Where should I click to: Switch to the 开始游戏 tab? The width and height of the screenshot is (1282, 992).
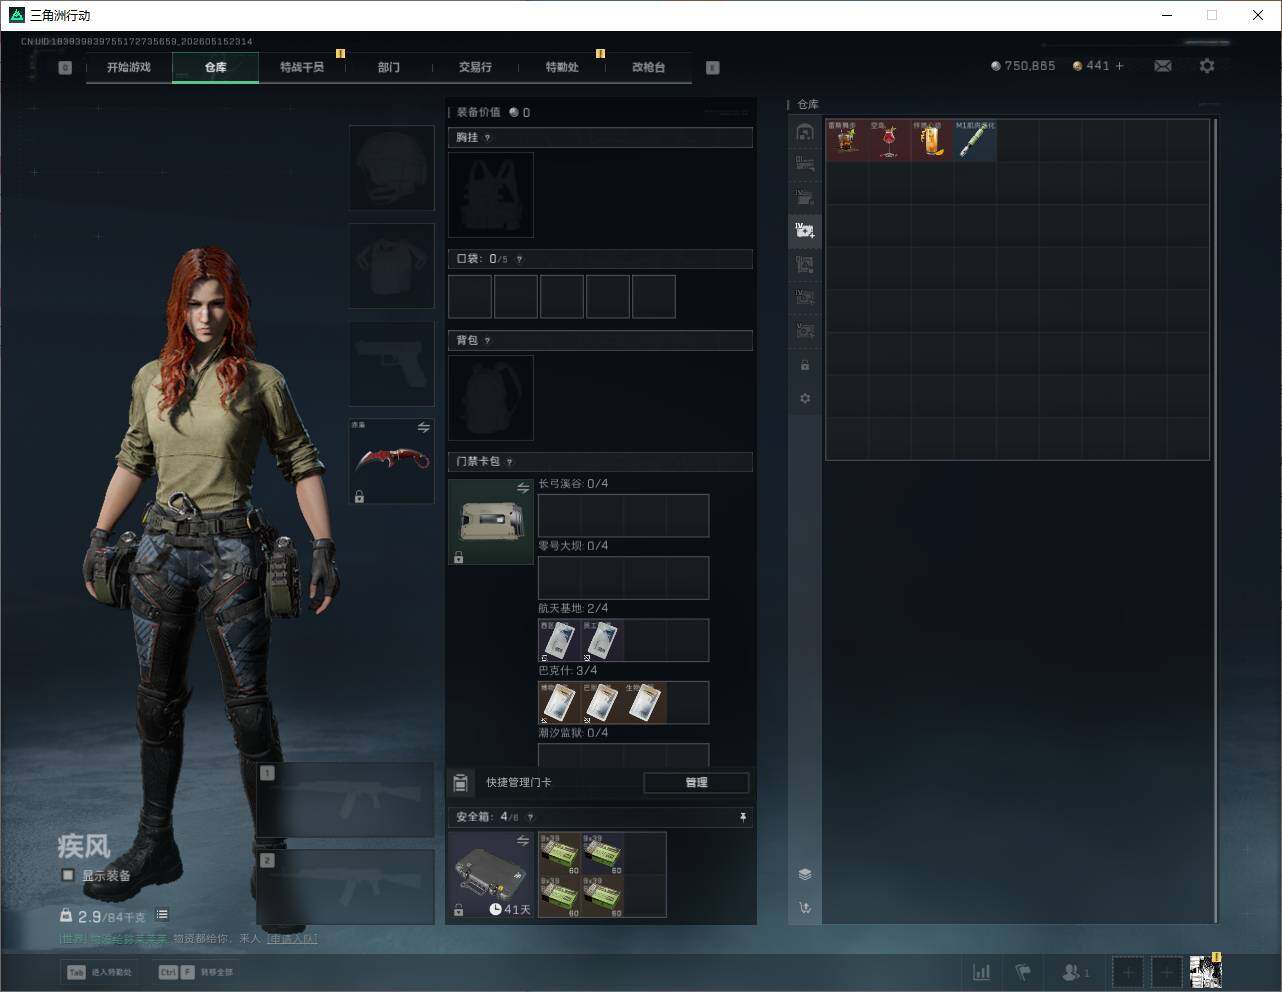pyautogui.click(x=129, y=67)
